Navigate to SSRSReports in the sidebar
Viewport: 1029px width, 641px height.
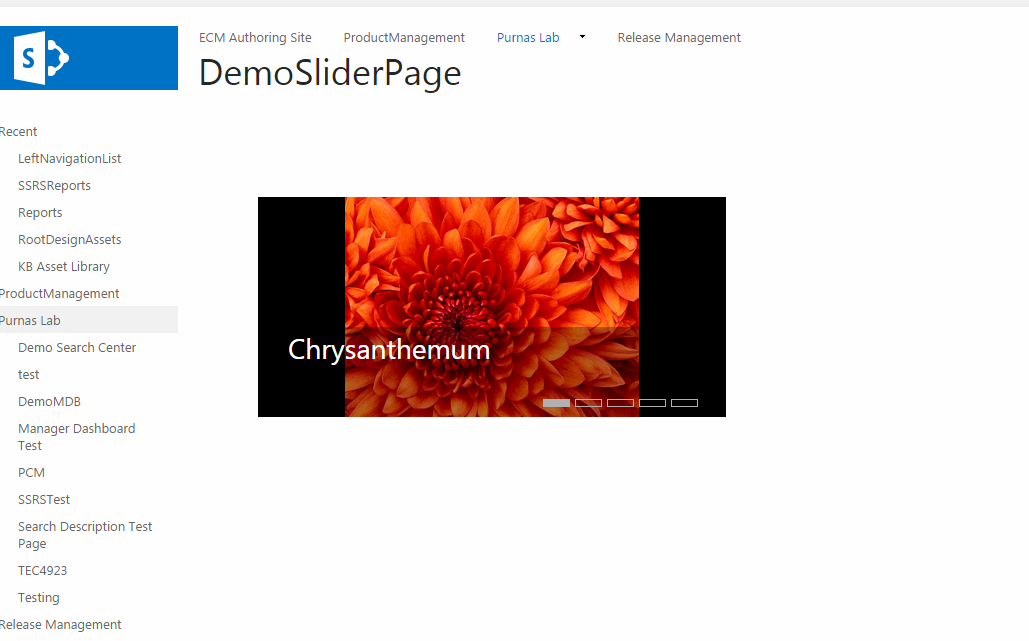[54, 185]
